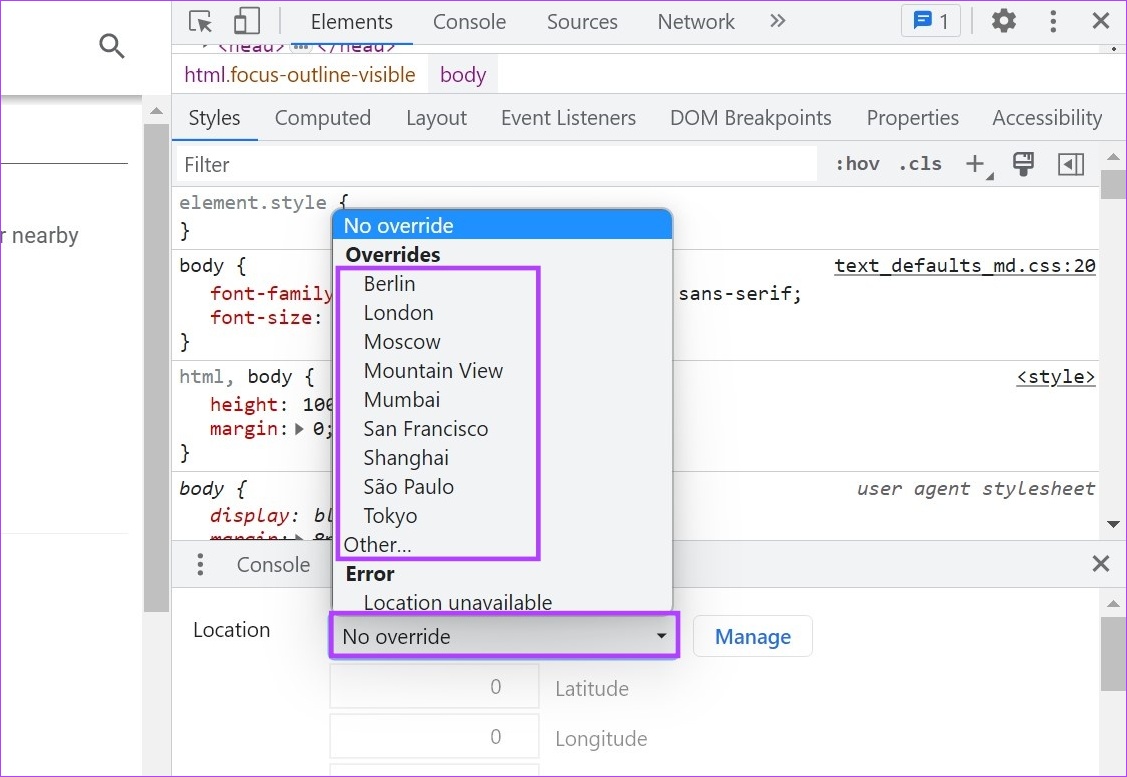Image resolution: width=1127 pixels, height=777 pixels.
Task: Toggle the device toolbar
Action: [x=246, y=21]
